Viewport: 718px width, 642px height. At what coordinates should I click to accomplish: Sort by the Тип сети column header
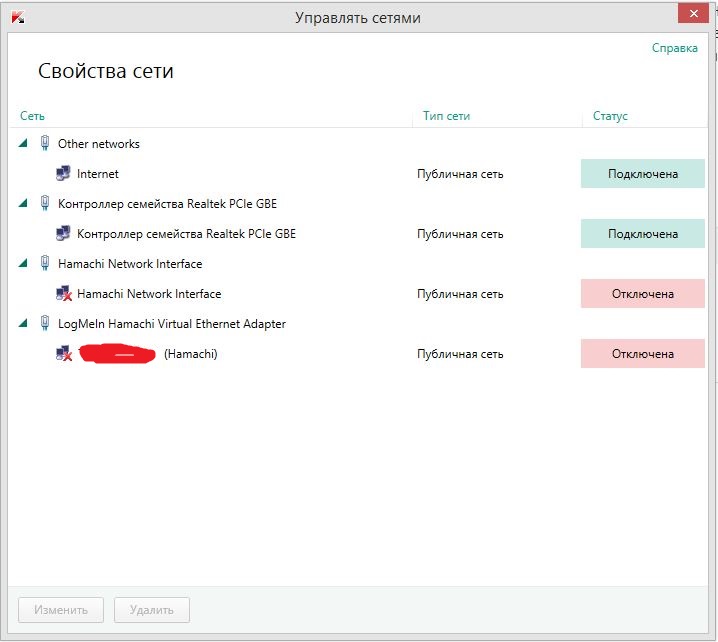(446, 116)
